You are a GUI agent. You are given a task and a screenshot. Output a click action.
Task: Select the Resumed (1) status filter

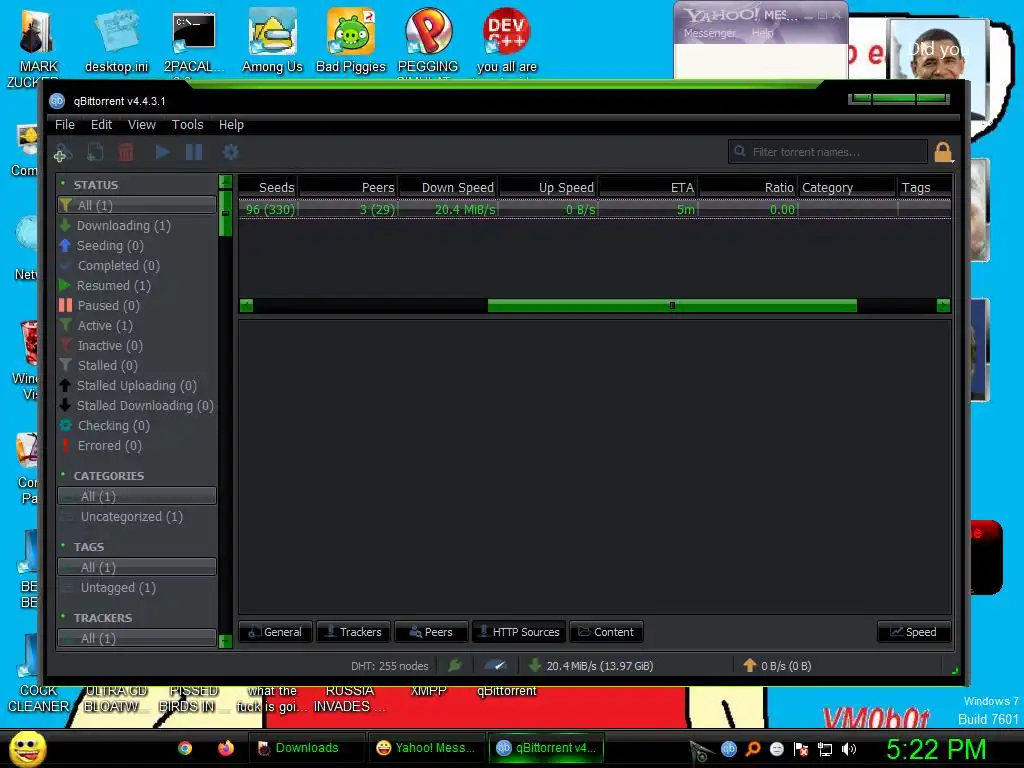point(136,285)
